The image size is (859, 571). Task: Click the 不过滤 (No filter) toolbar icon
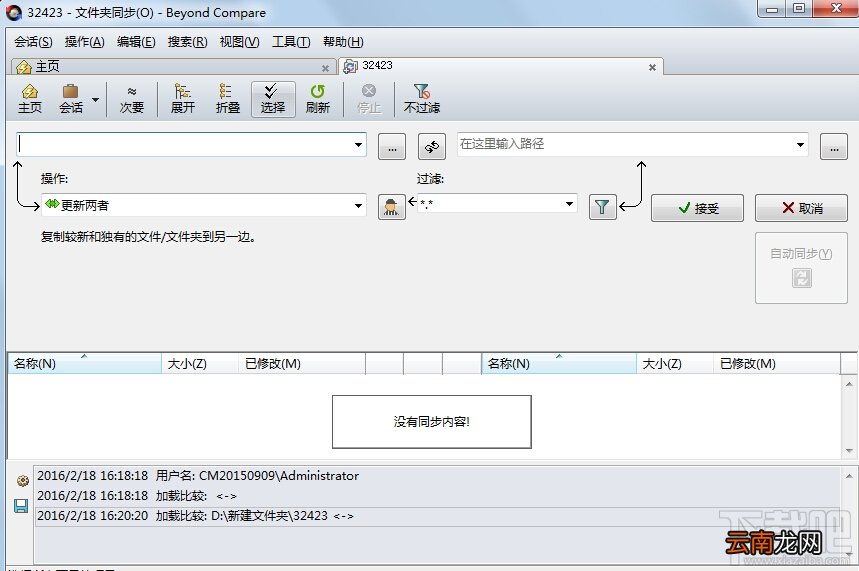[421, 99]
